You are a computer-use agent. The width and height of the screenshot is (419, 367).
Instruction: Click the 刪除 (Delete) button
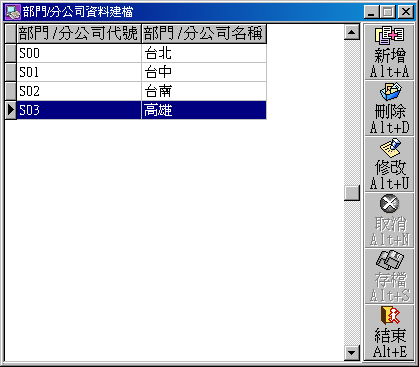pos(389,108)
